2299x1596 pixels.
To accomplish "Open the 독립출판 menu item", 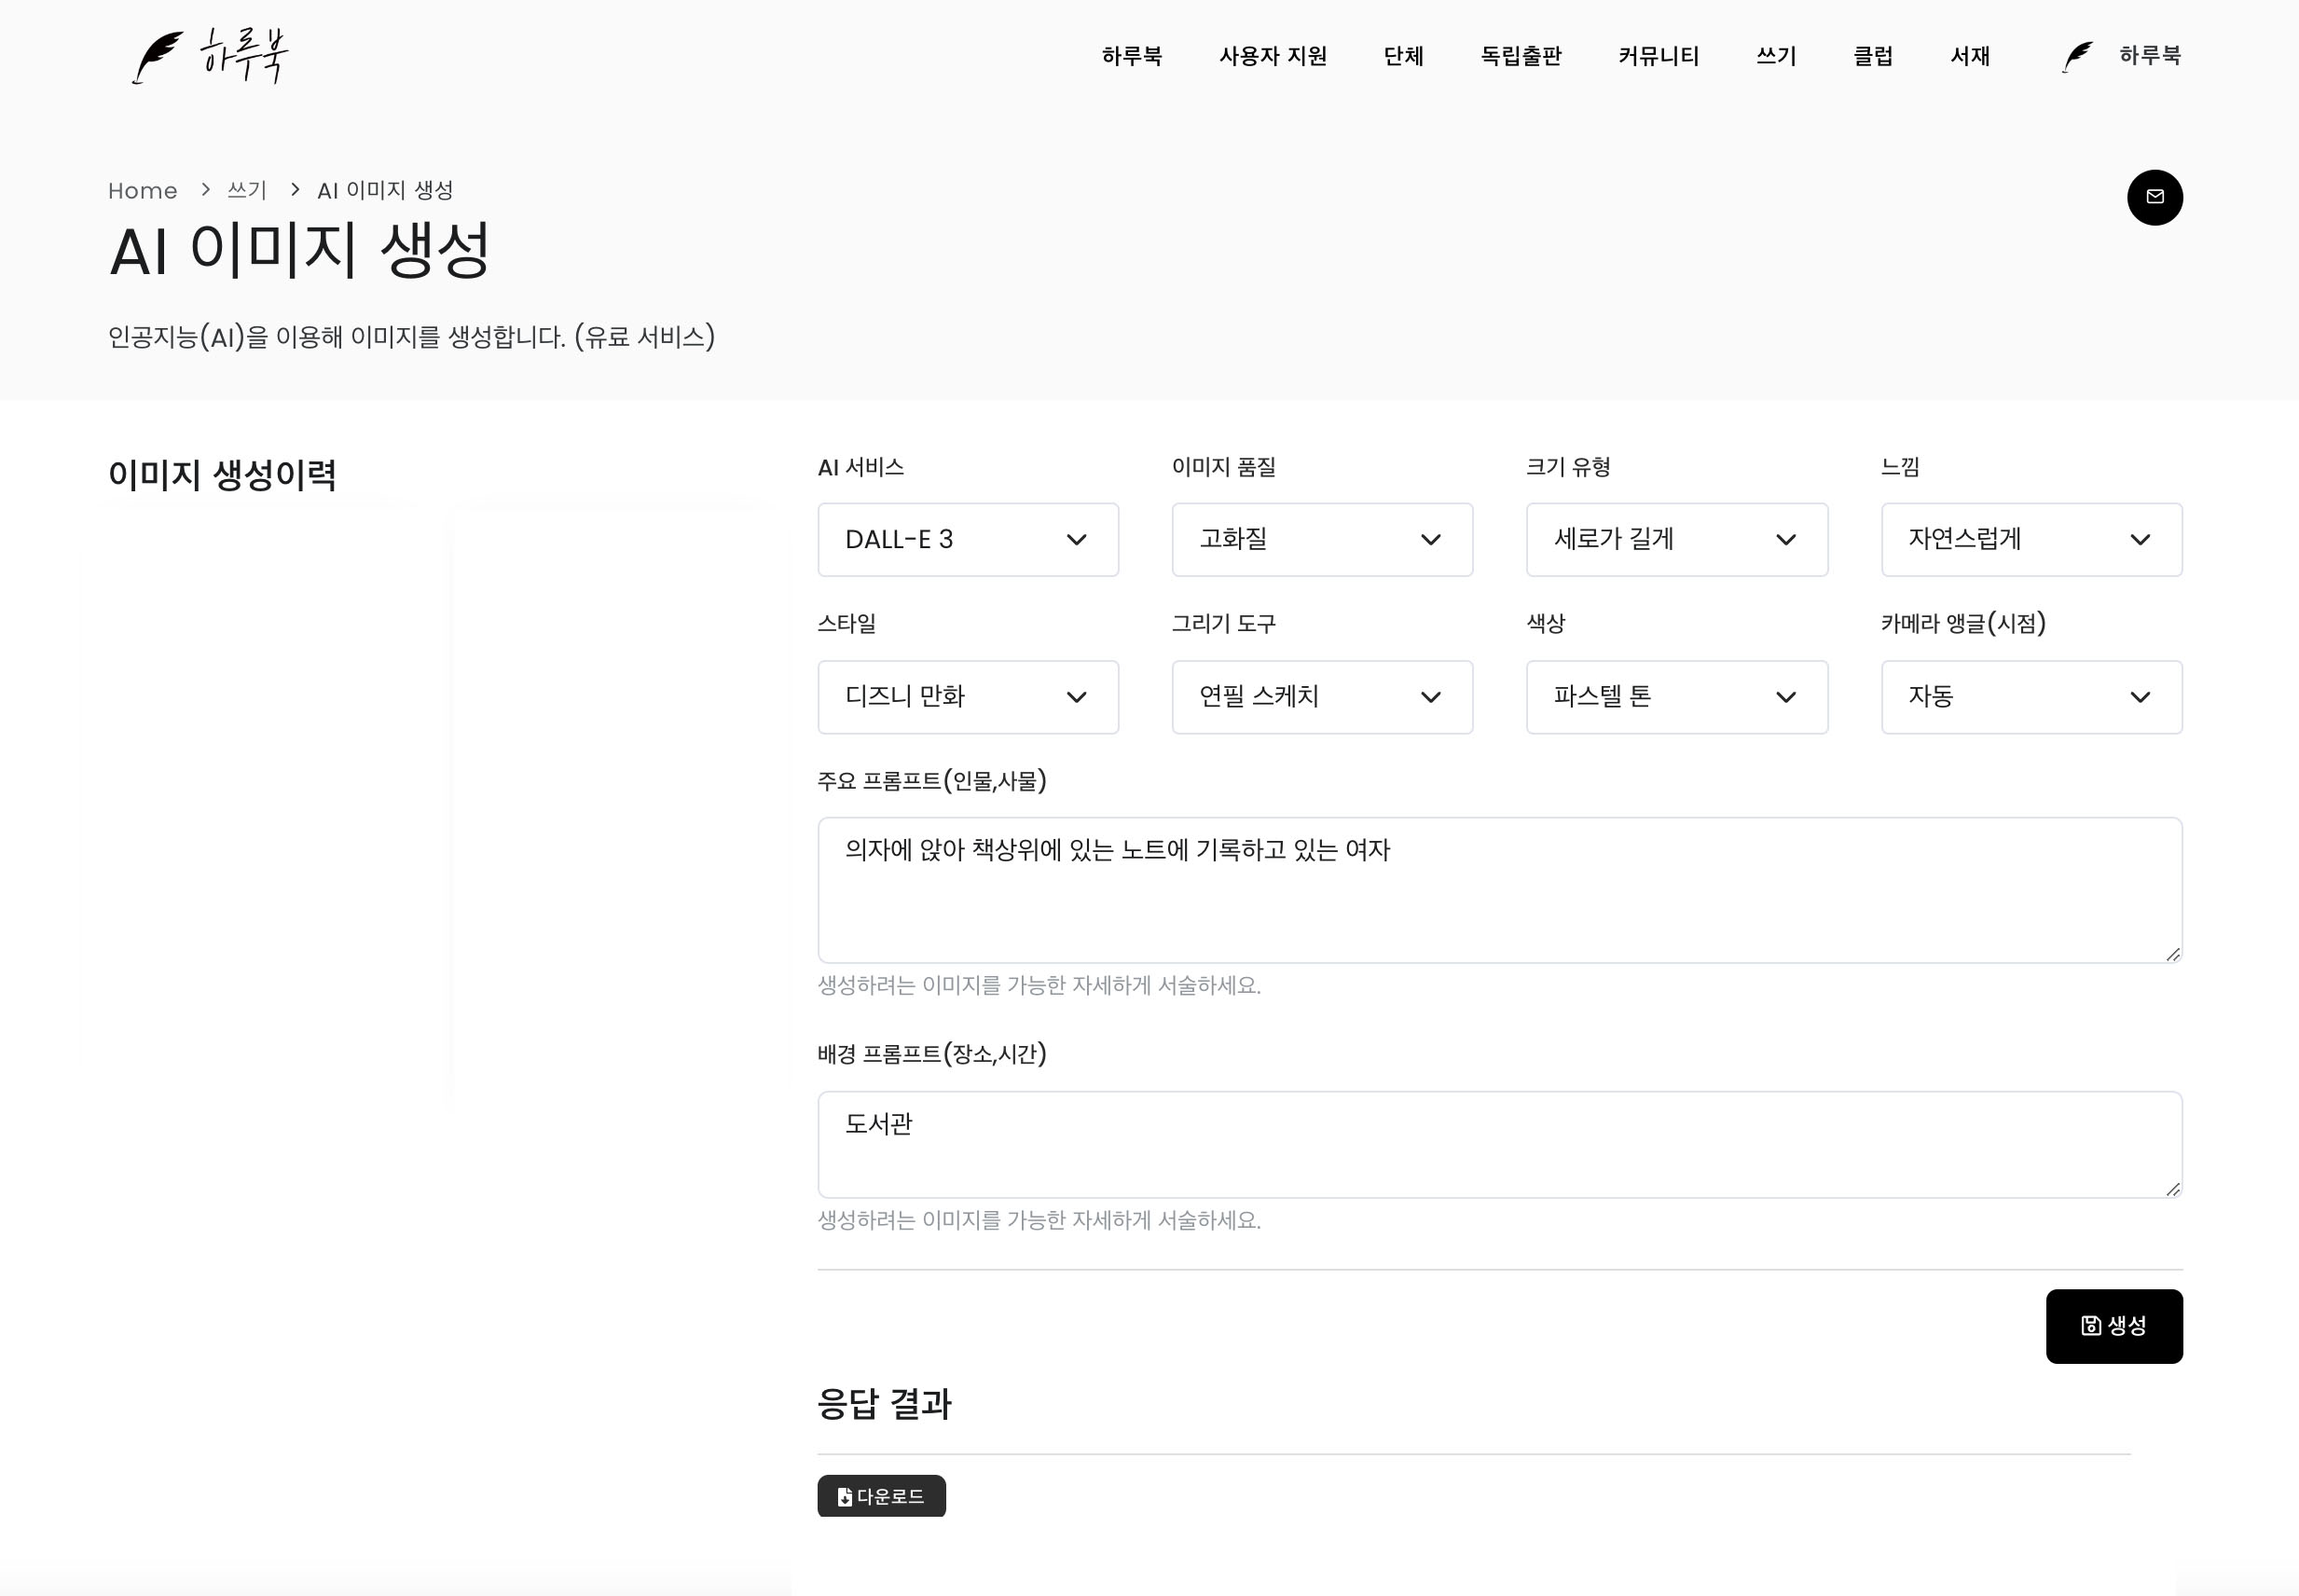I will (1520, 56).
